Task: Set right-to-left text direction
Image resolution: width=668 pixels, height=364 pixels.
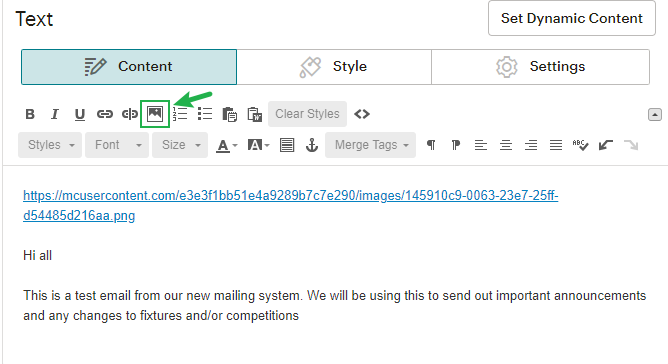Action: 456,145
